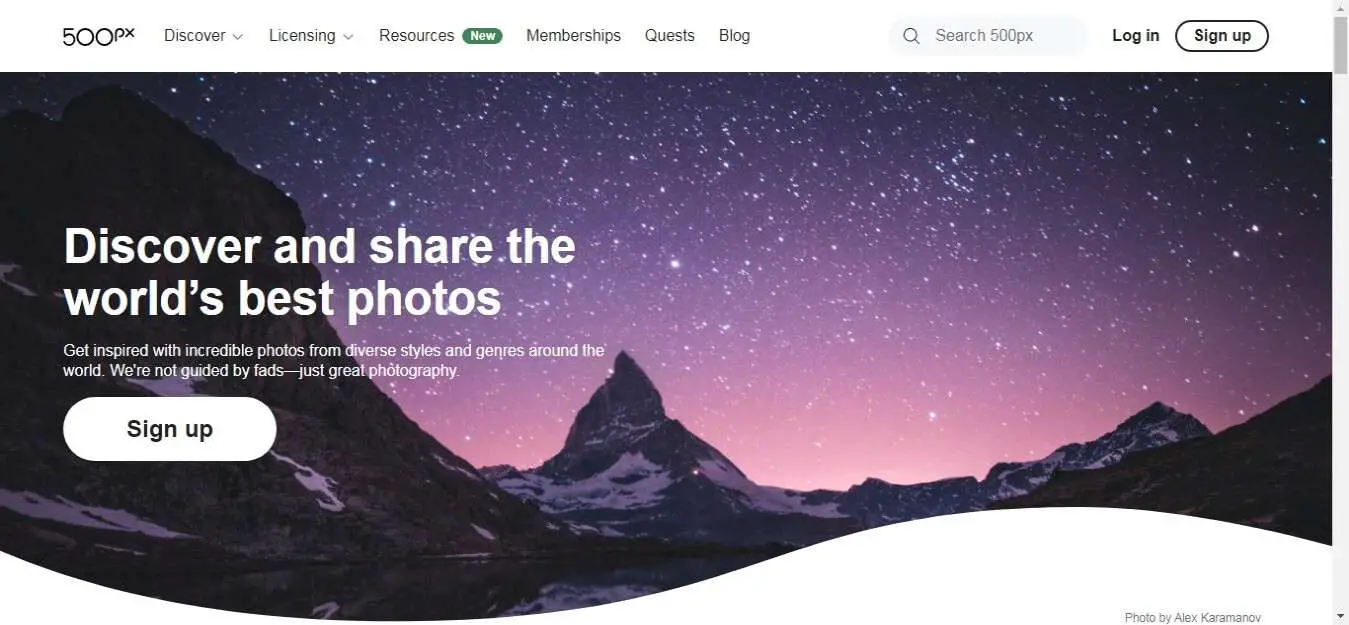Click the large white Sign up button
The height and width of the screenshot is (625, 1349).
pyautogui.click(x=170, y=429)
